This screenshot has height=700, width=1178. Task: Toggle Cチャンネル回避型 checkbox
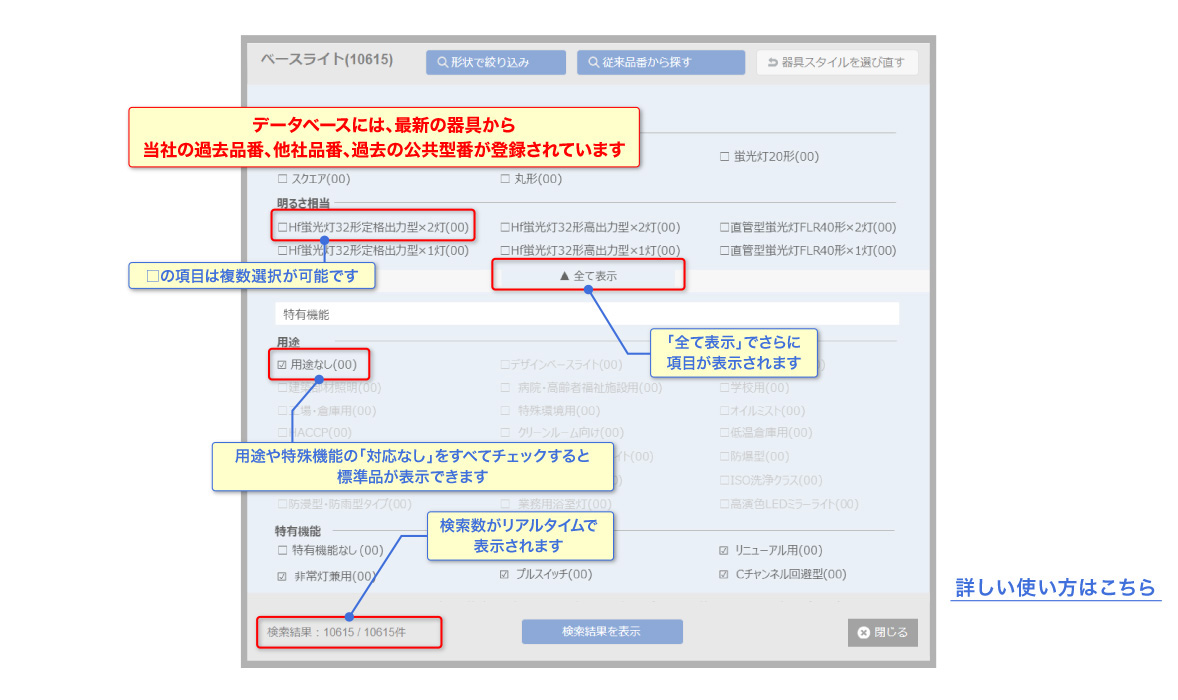click(724, 574)
